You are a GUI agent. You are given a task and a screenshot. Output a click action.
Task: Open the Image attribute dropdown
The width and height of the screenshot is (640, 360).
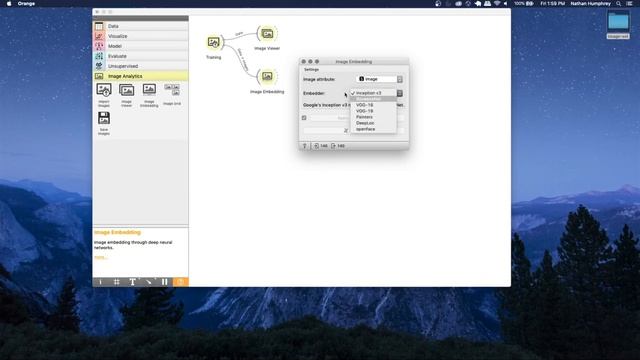[380, 79]
